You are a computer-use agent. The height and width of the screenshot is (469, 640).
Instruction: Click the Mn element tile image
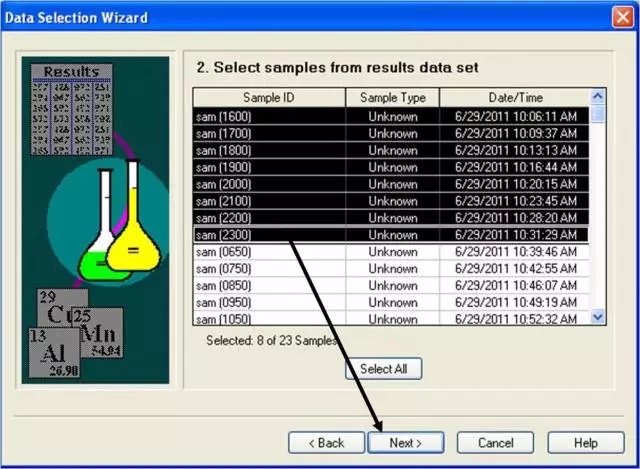click(98, 331)
